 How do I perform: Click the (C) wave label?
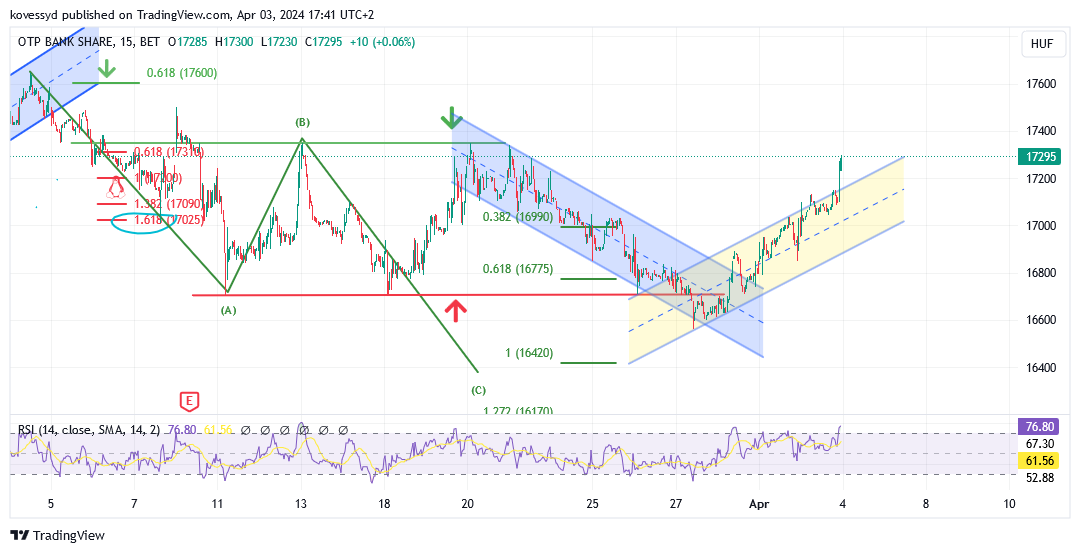[x=478, y=390]
